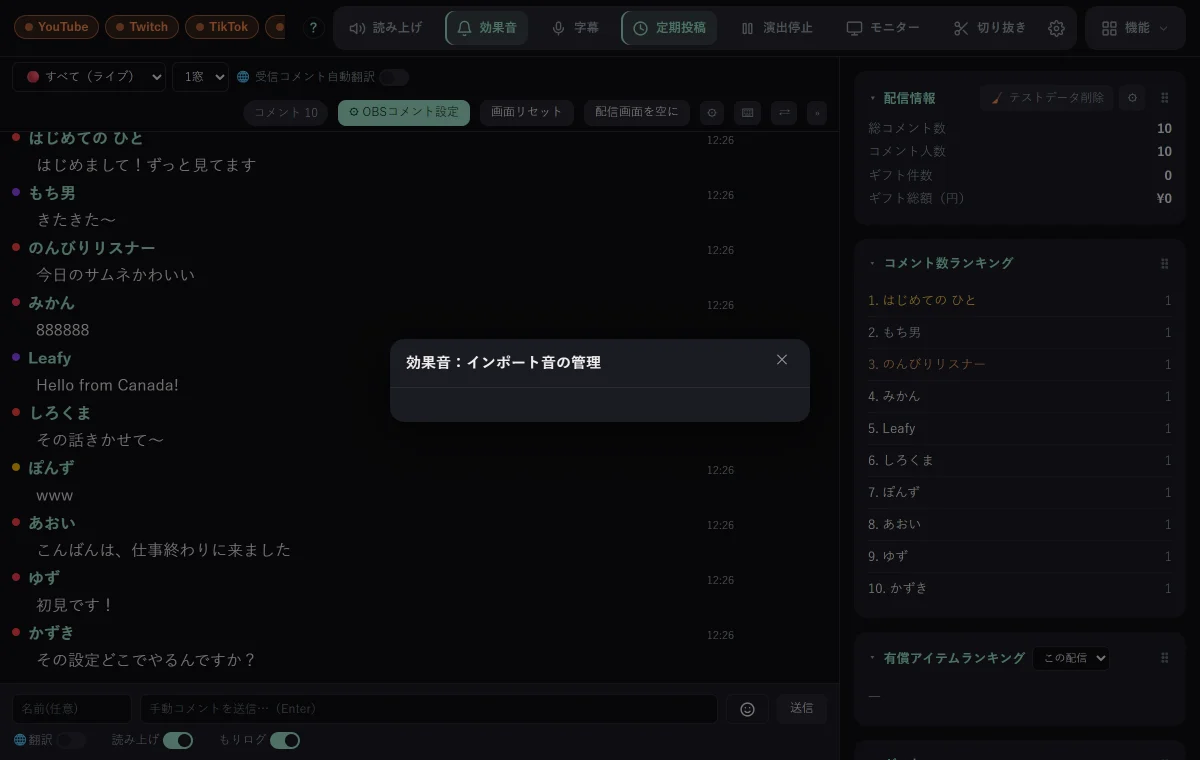The width and height of the screenshot is (1200, 760).
Task: Open 定期投稿 clock button
Action: click(669, 28)
